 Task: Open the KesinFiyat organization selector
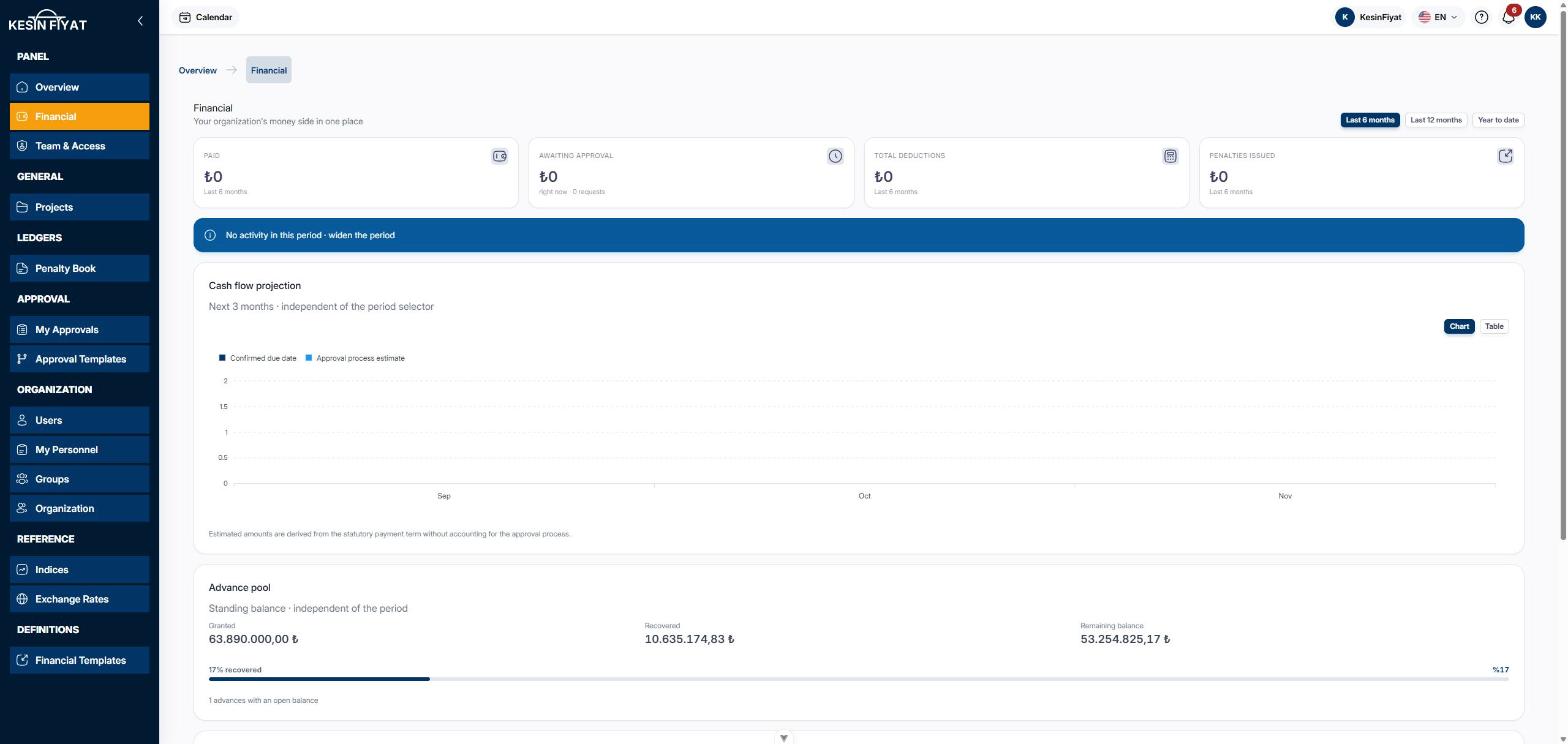(x=1369, y=17)
